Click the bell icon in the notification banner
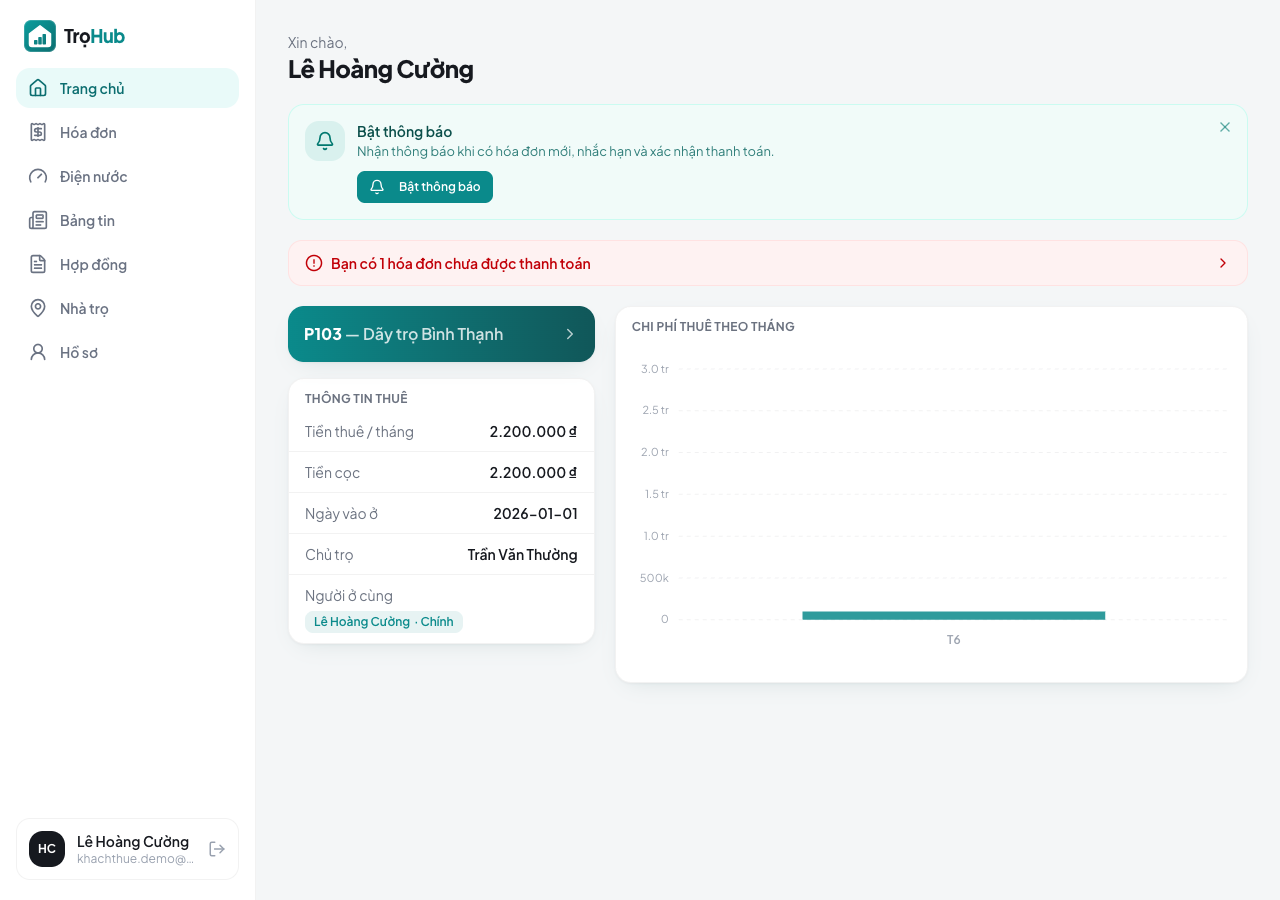 pyautogui.click(x=325, y=141)
